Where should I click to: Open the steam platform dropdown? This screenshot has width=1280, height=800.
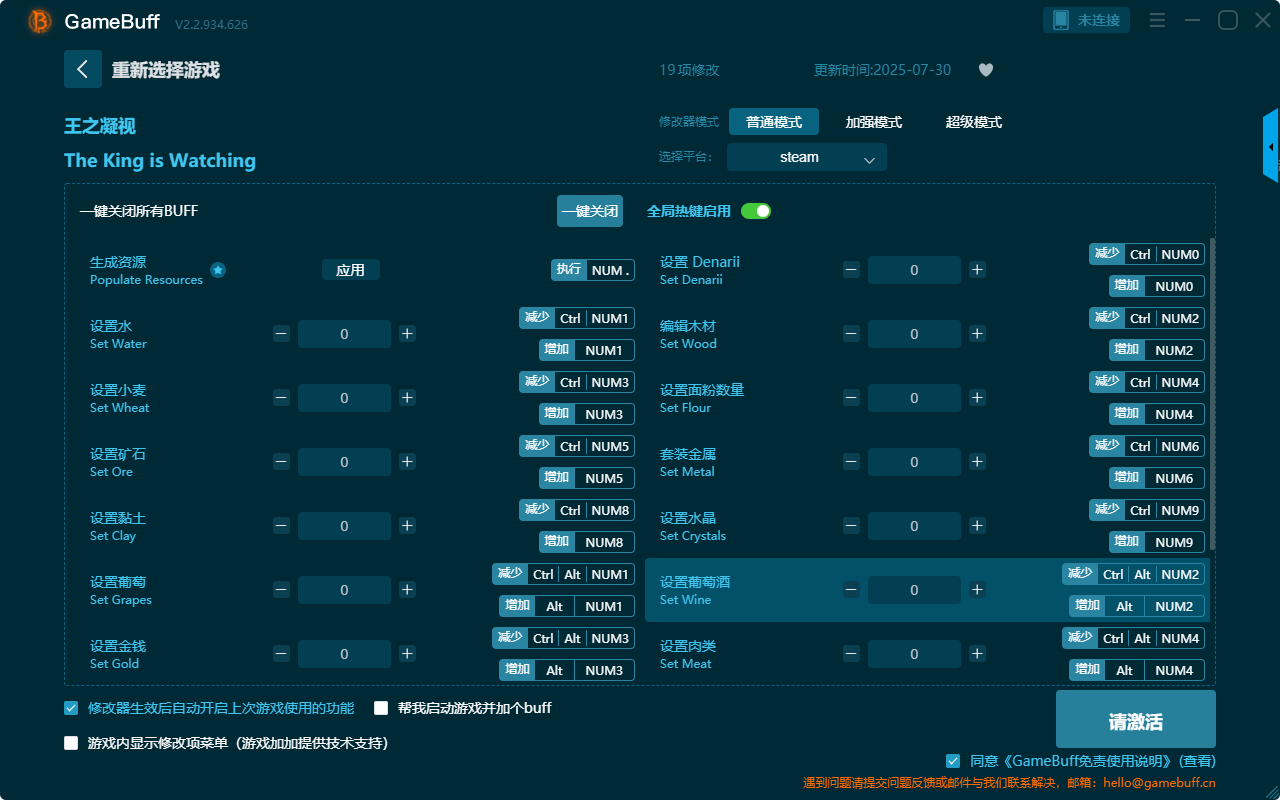tap(806, 157)
